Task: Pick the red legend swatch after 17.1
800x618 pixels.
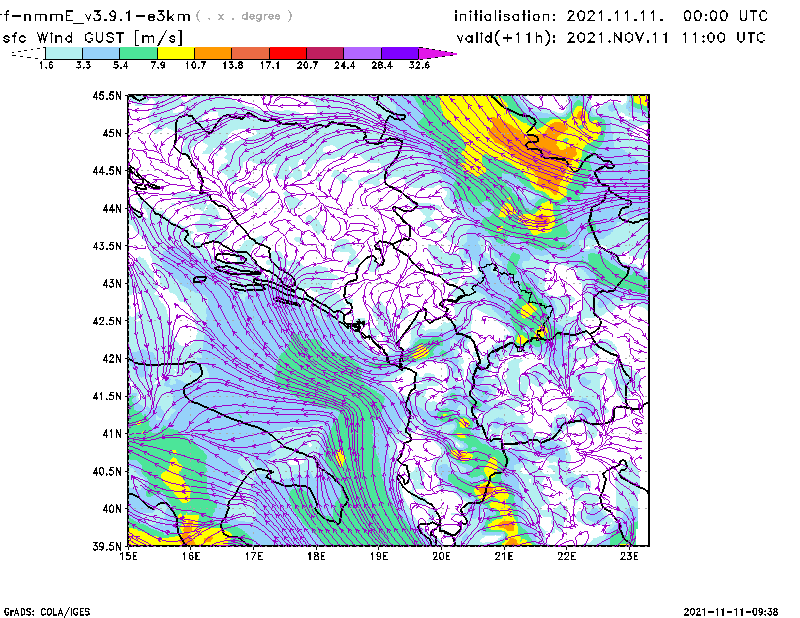Action: (288, 53)
